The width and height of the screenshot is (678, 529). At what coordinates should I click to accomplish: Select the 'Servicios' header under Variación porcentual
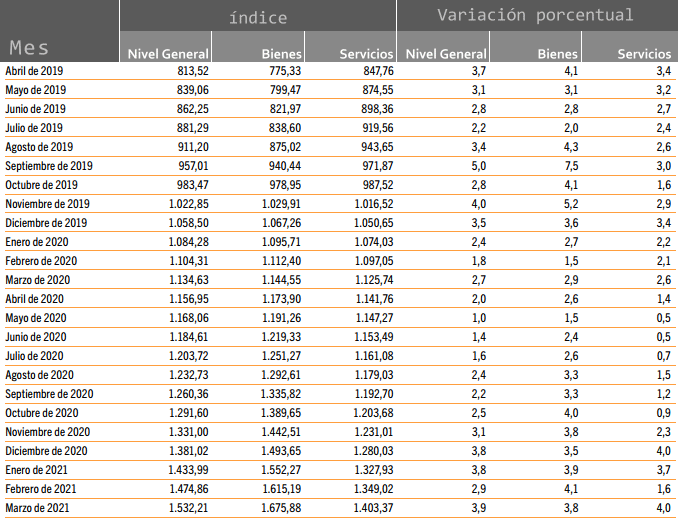(x=644, y=54)
